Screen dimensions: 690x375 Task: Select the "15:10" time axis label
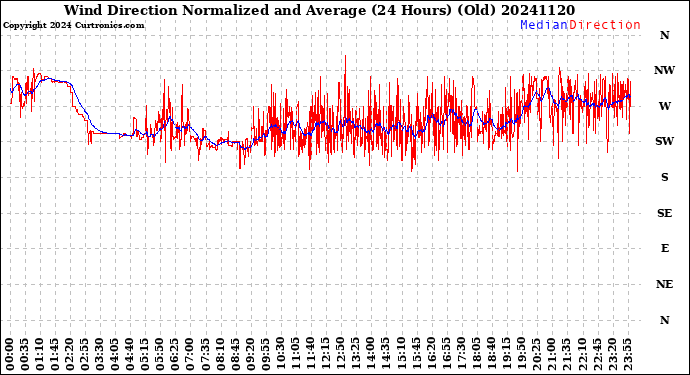tap(401, 354)
